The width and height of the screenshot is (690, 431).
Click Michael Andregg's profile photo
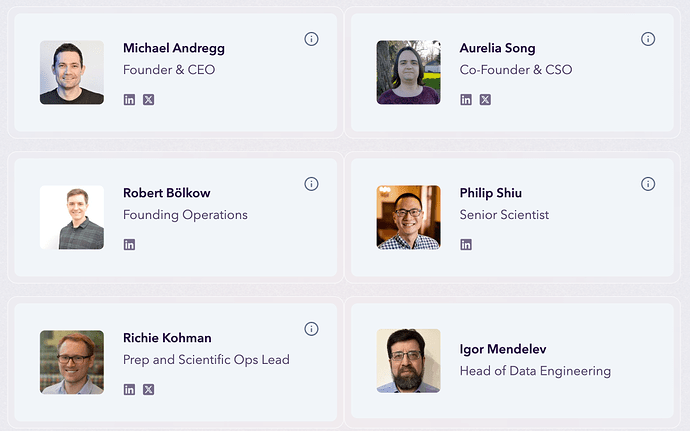point(72,72)
